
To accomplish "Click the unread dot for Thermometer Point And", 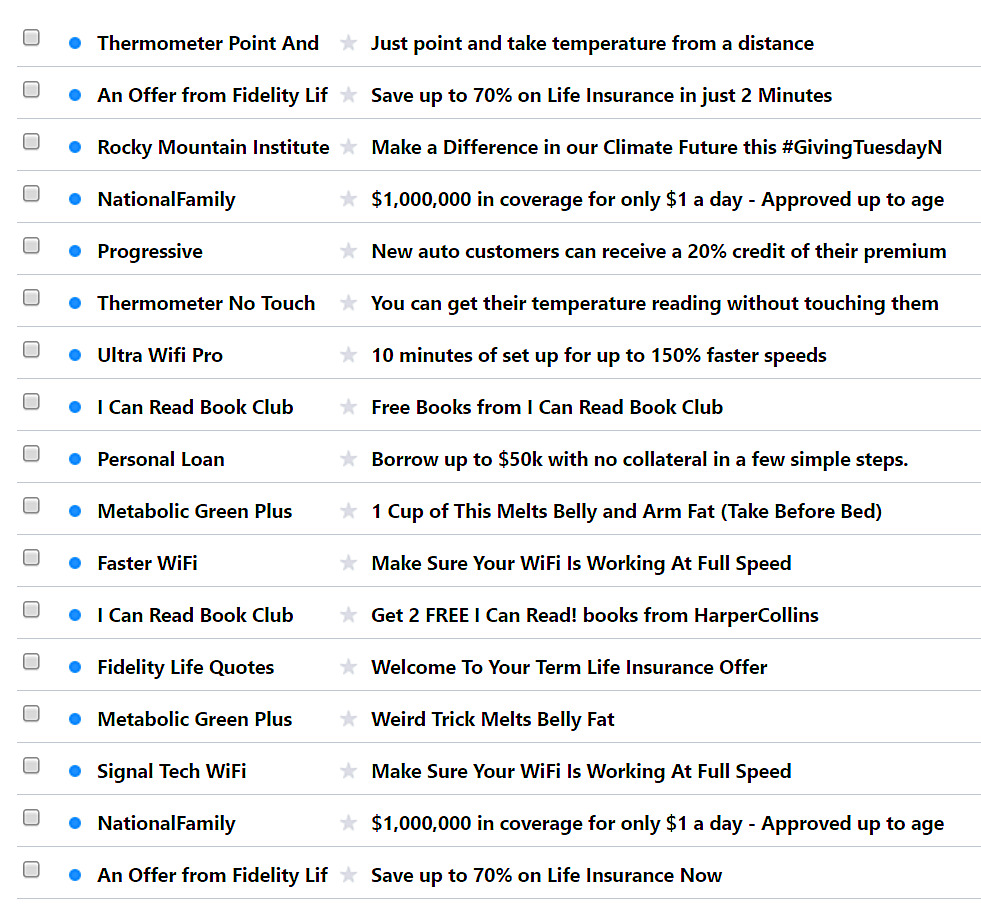I will tap(75, 43).
